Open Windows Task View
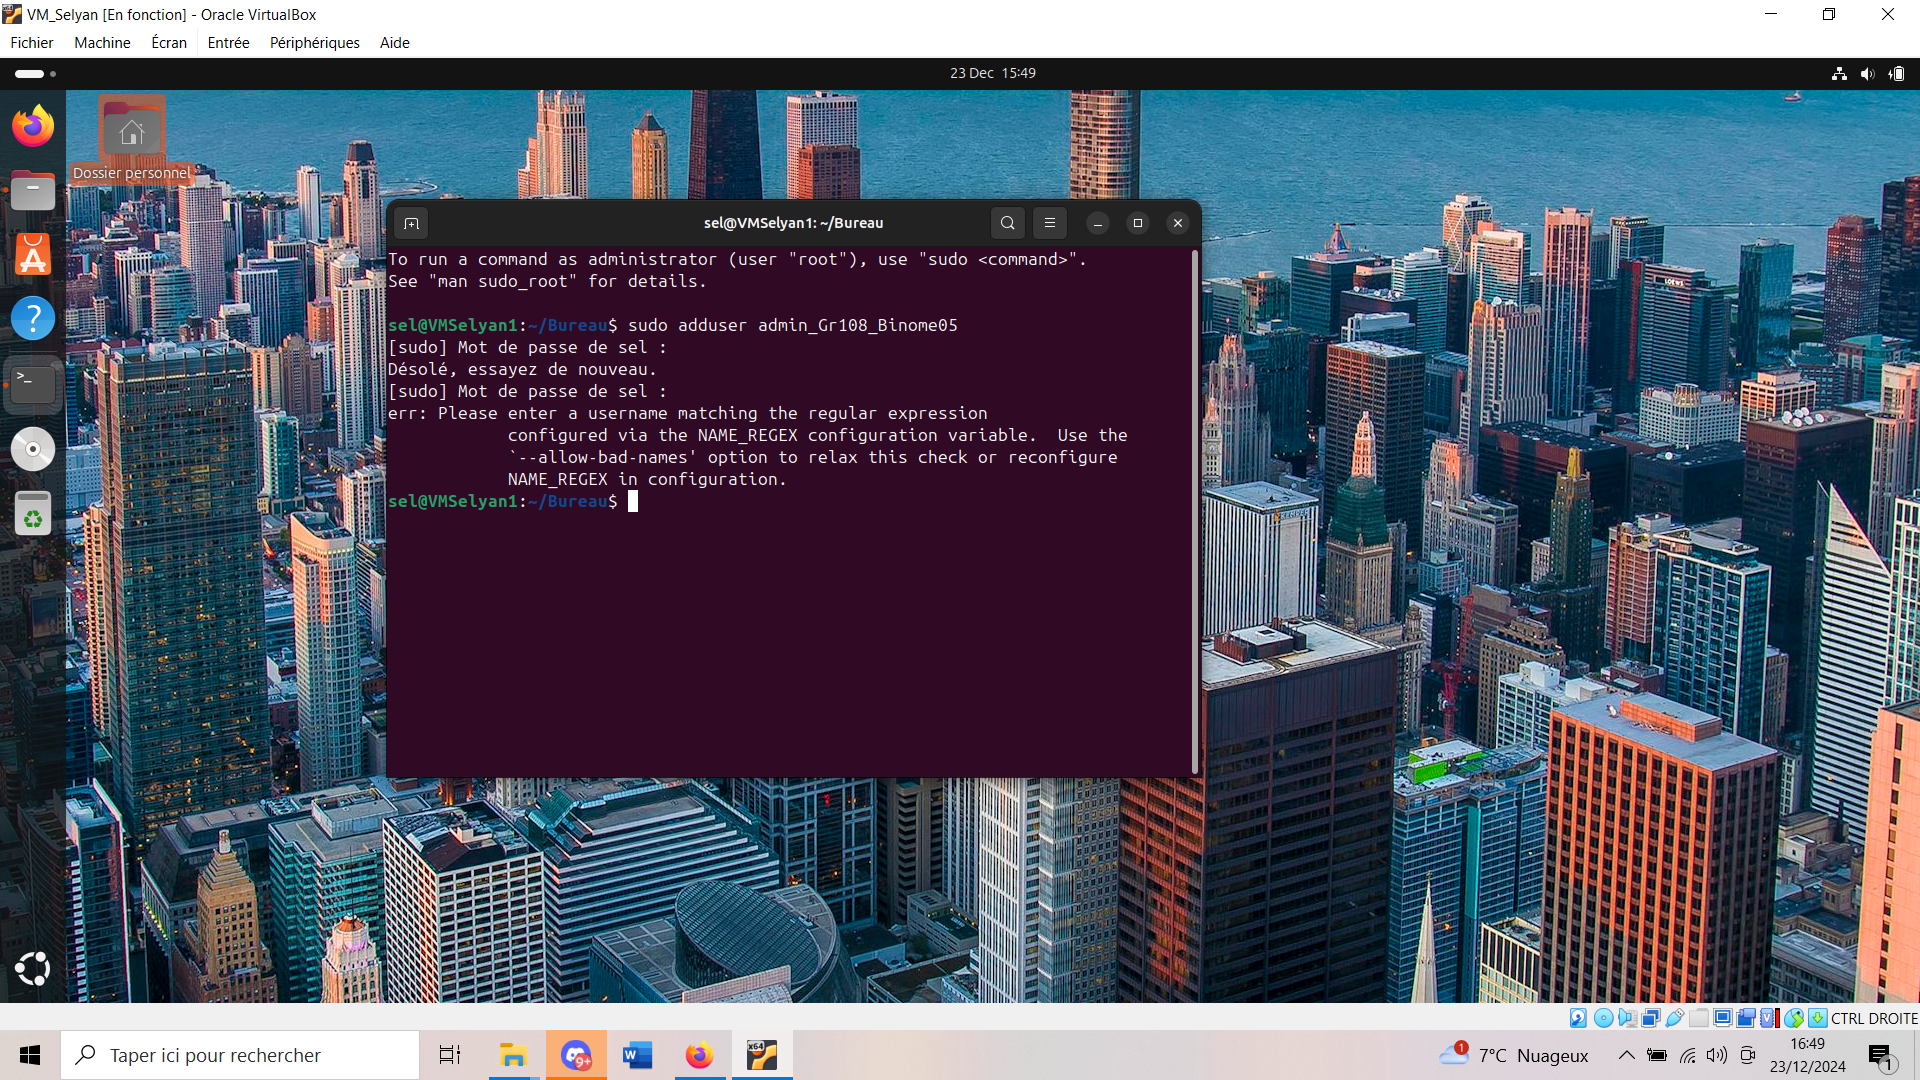This screenshot has width=1920, height=1080. [450, 1055]
